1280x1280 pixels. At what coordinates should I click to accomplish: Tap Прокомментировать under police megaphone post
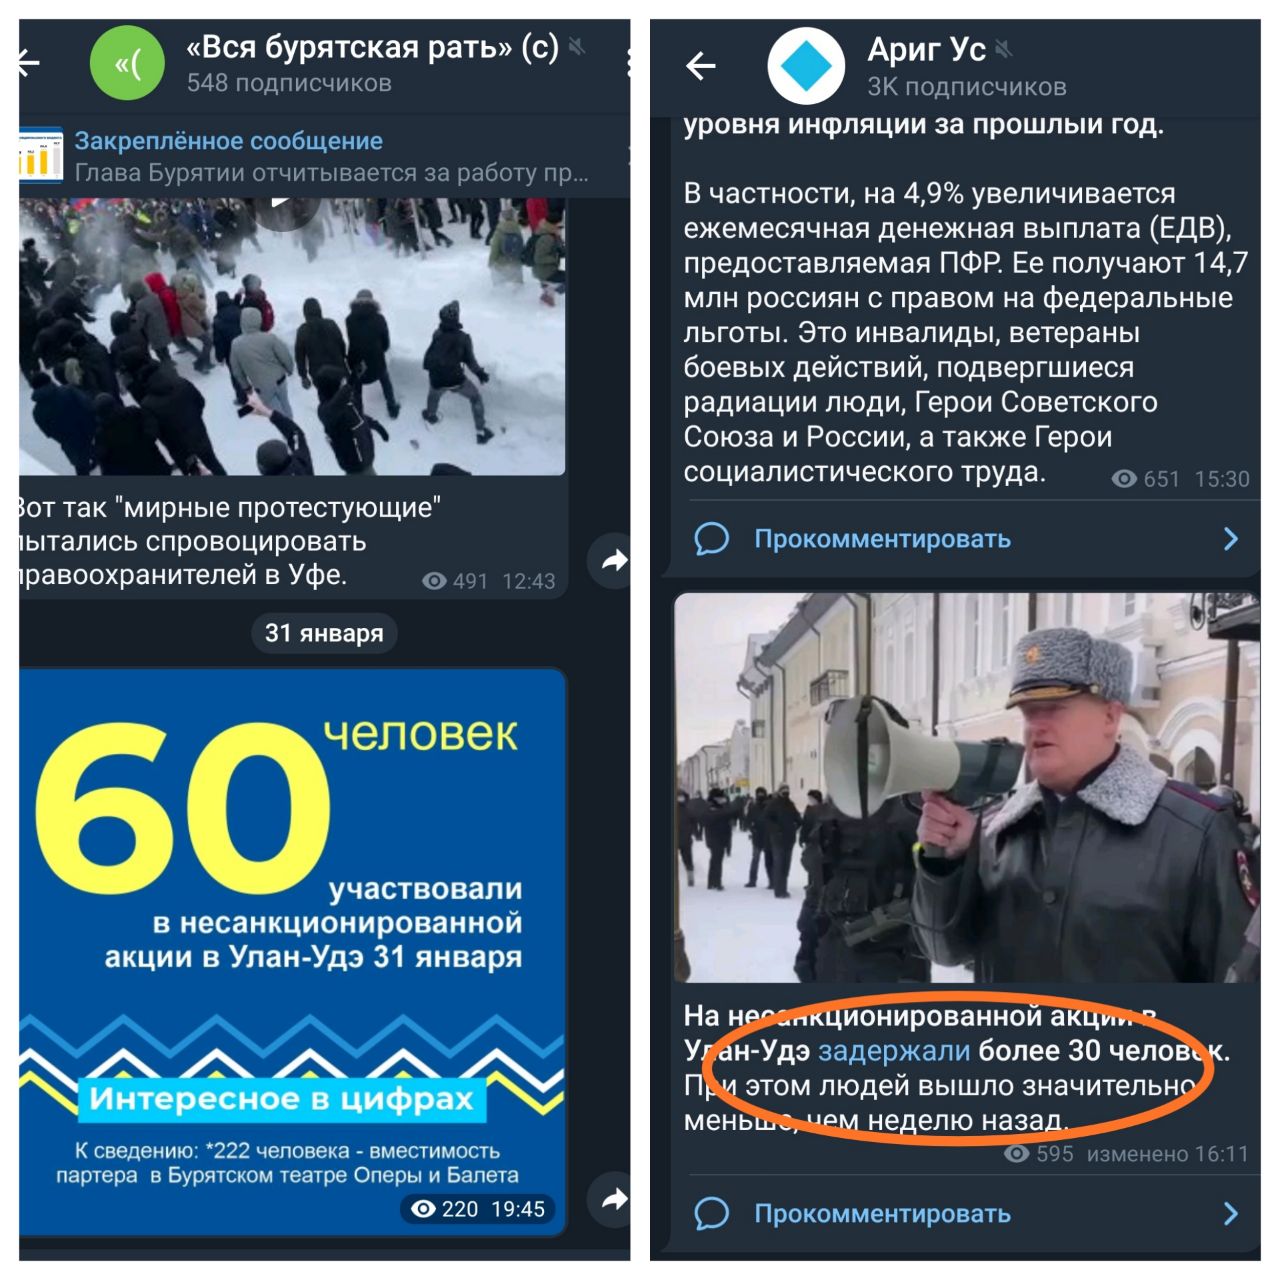pos(882,1214)
